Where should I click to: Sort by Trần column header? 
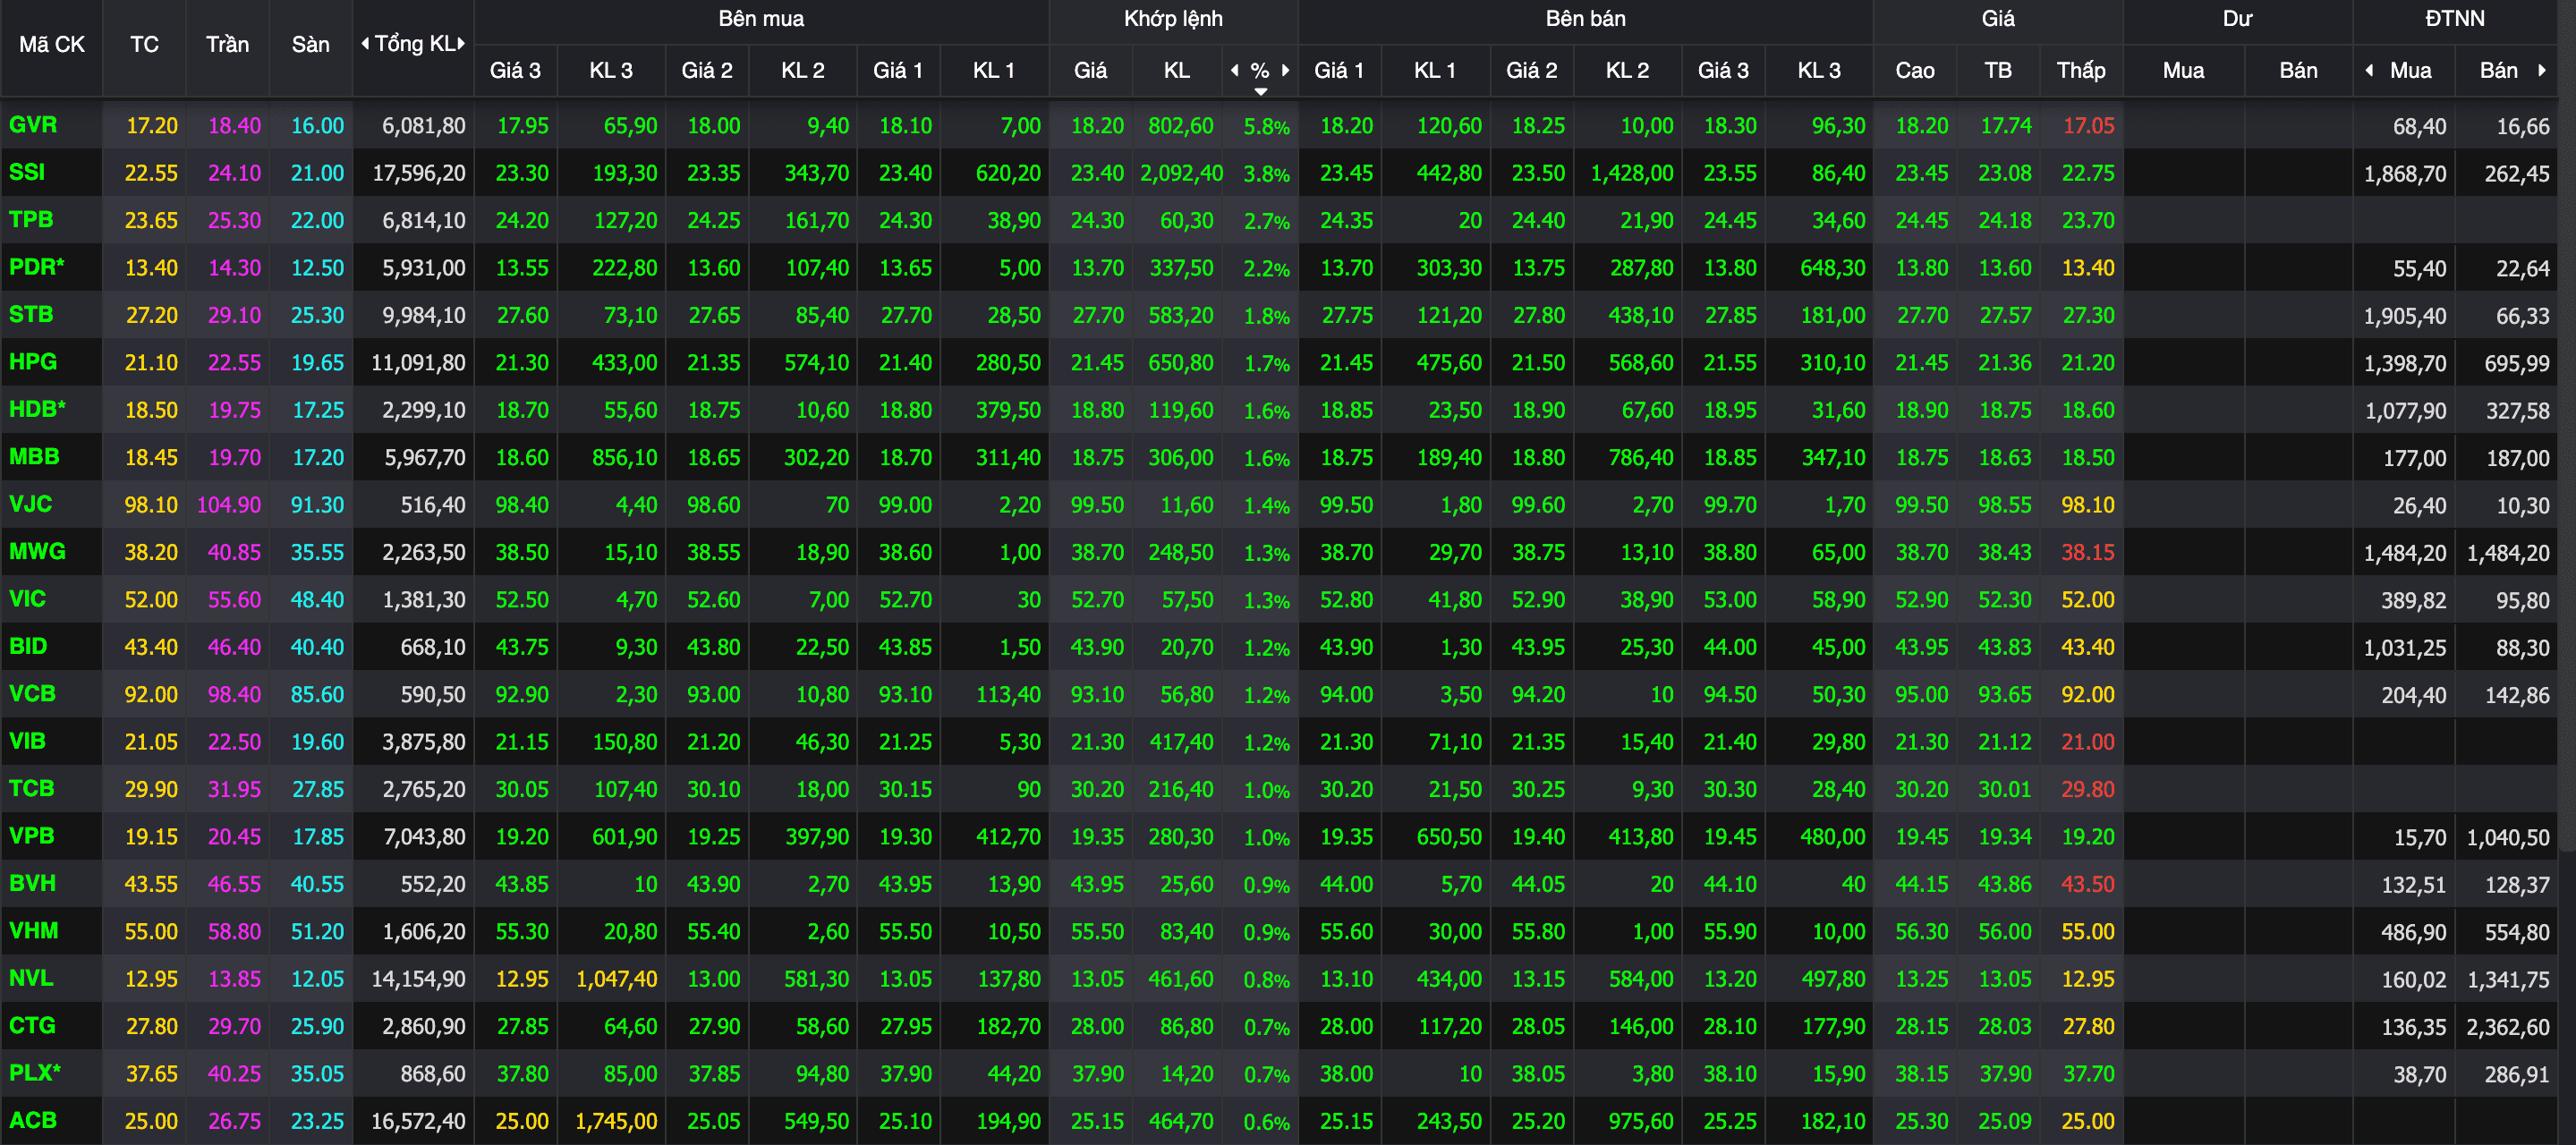[227, 44]
